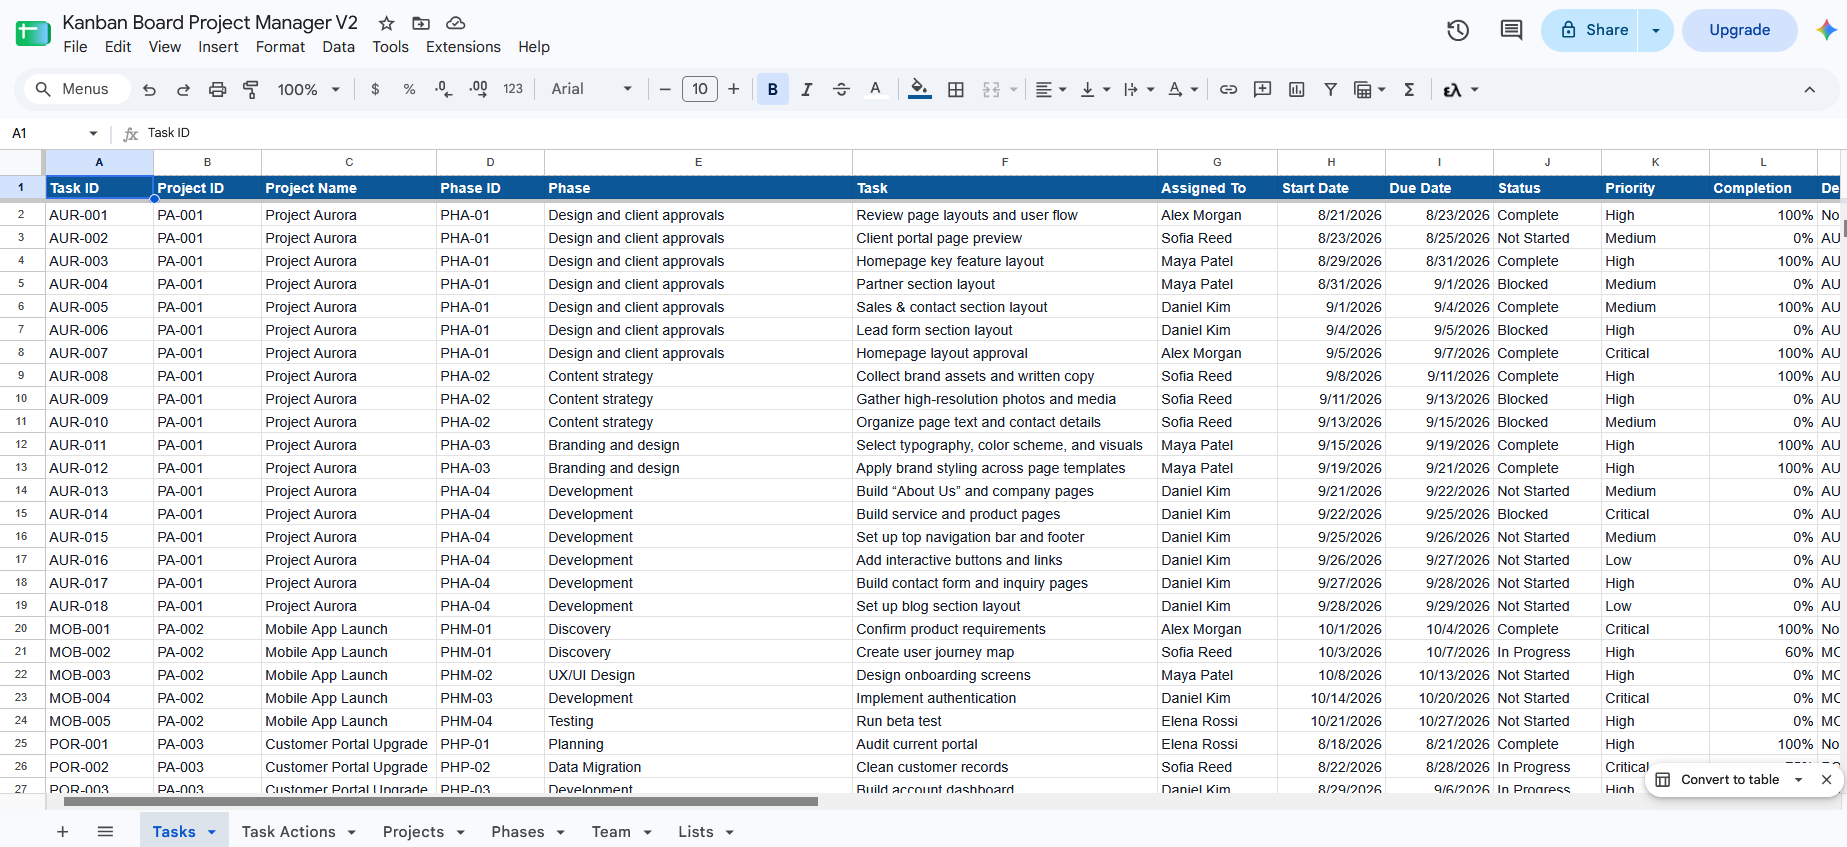1847x847 pixels.
Task: Open text rotation dropdown
Action: (x=1183, y=90)
